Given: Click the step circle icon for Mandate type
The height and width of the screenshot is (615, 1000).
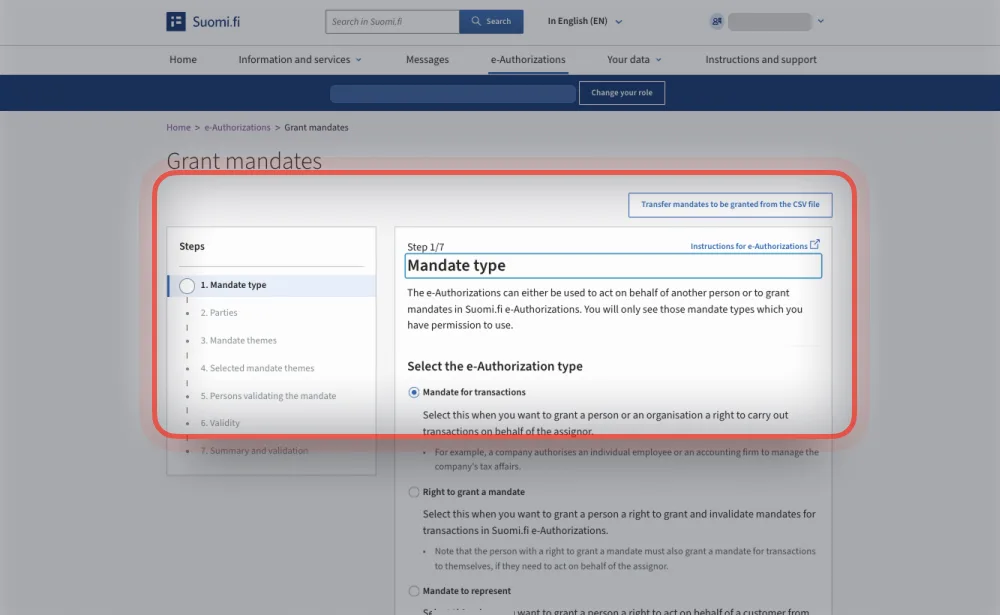Looking at the screenshot, I should (x=187, y=285).
